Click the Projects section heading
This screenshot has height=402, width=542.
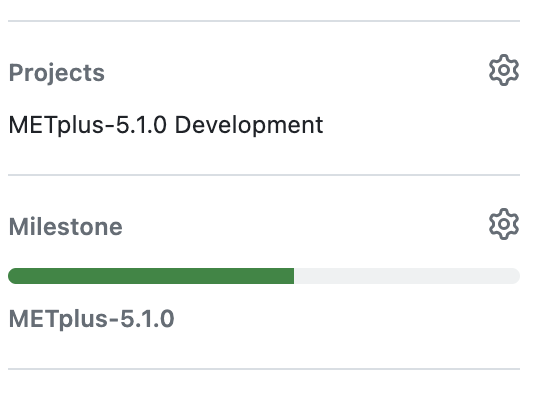[x=57, y=73]
